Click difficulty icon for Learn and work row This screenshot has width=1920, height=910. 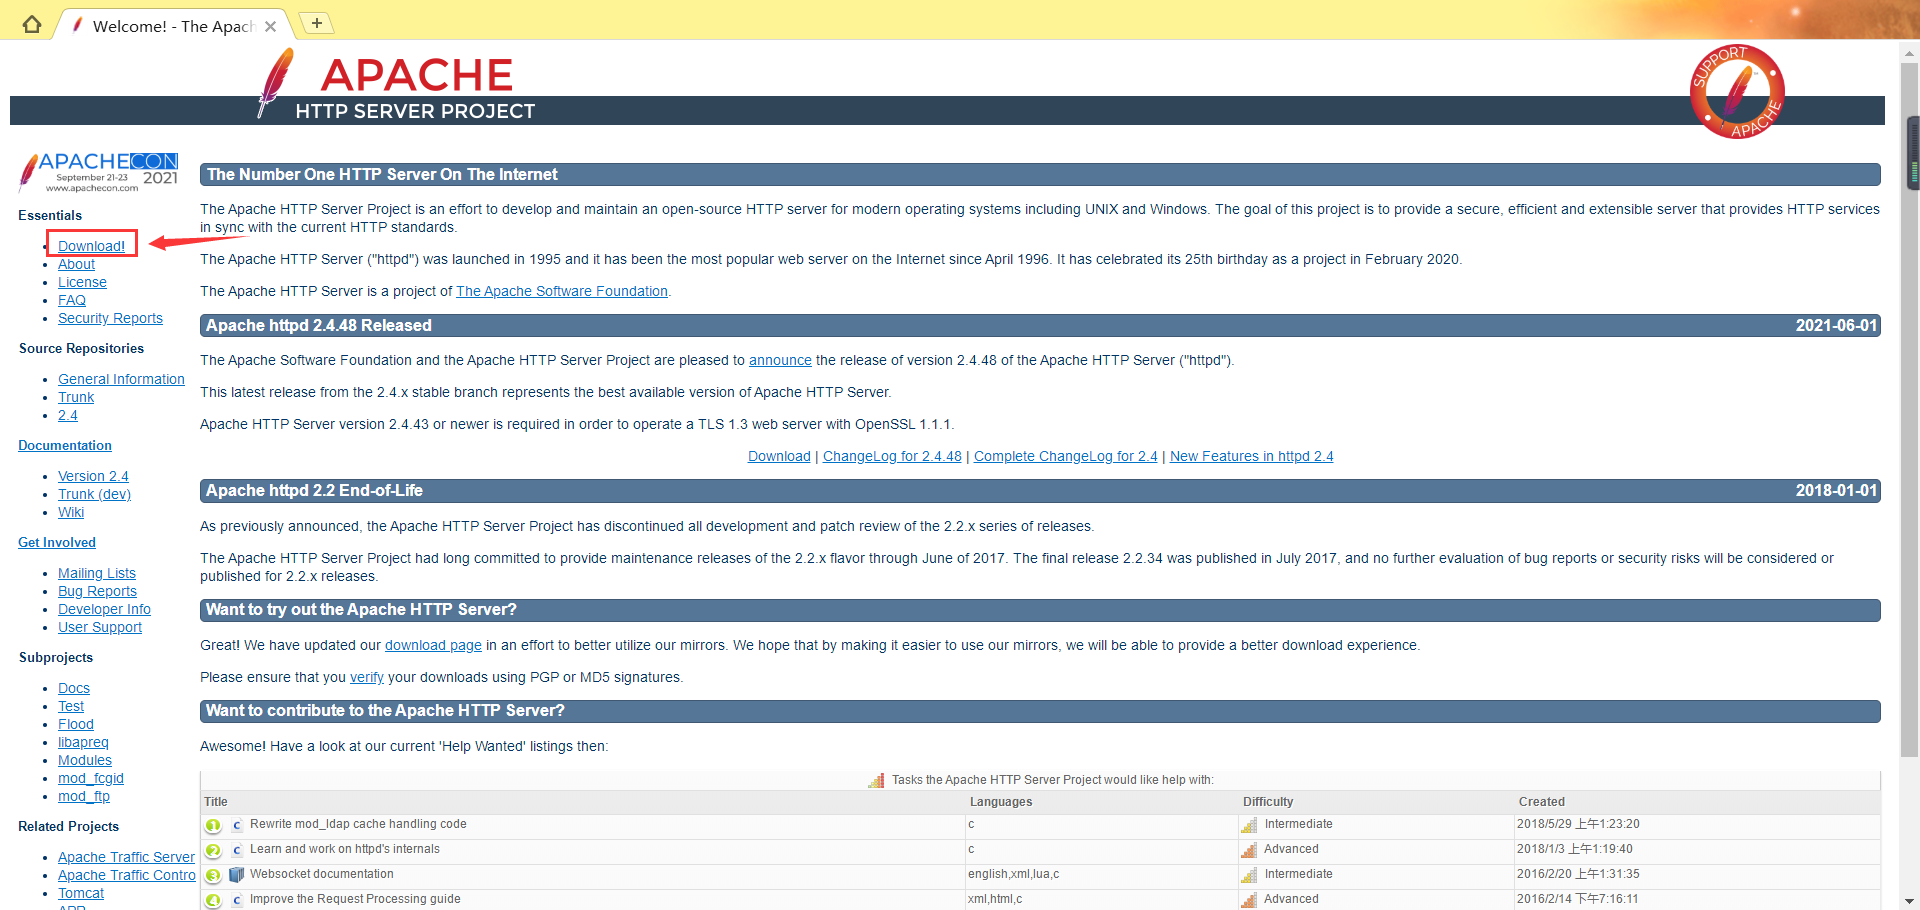click(x=1249, y=850)
